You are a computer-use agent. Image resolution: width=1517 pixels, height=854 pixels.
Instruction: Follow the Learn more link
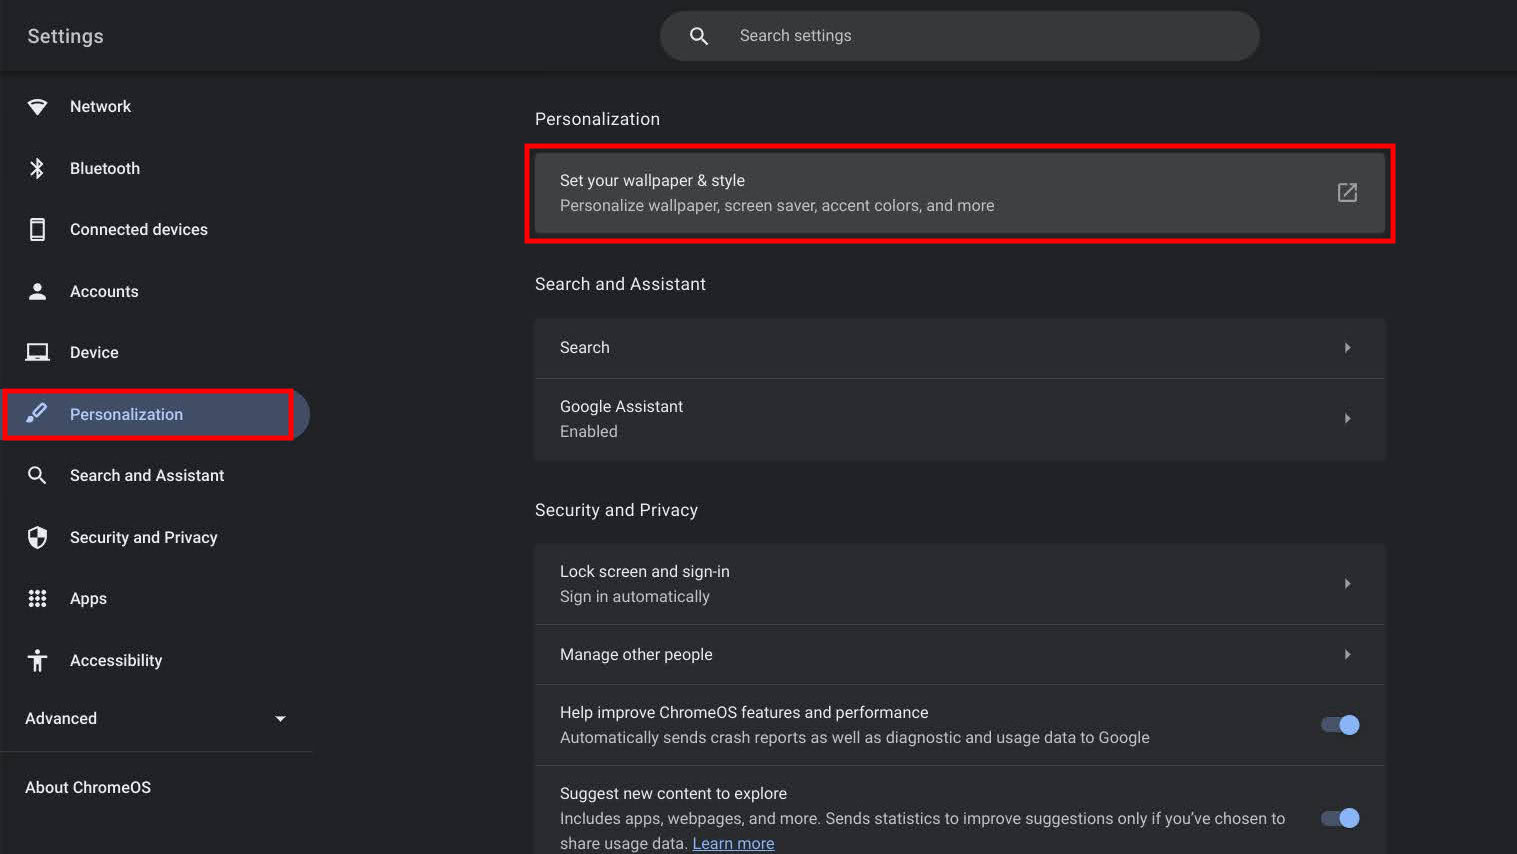733,844
